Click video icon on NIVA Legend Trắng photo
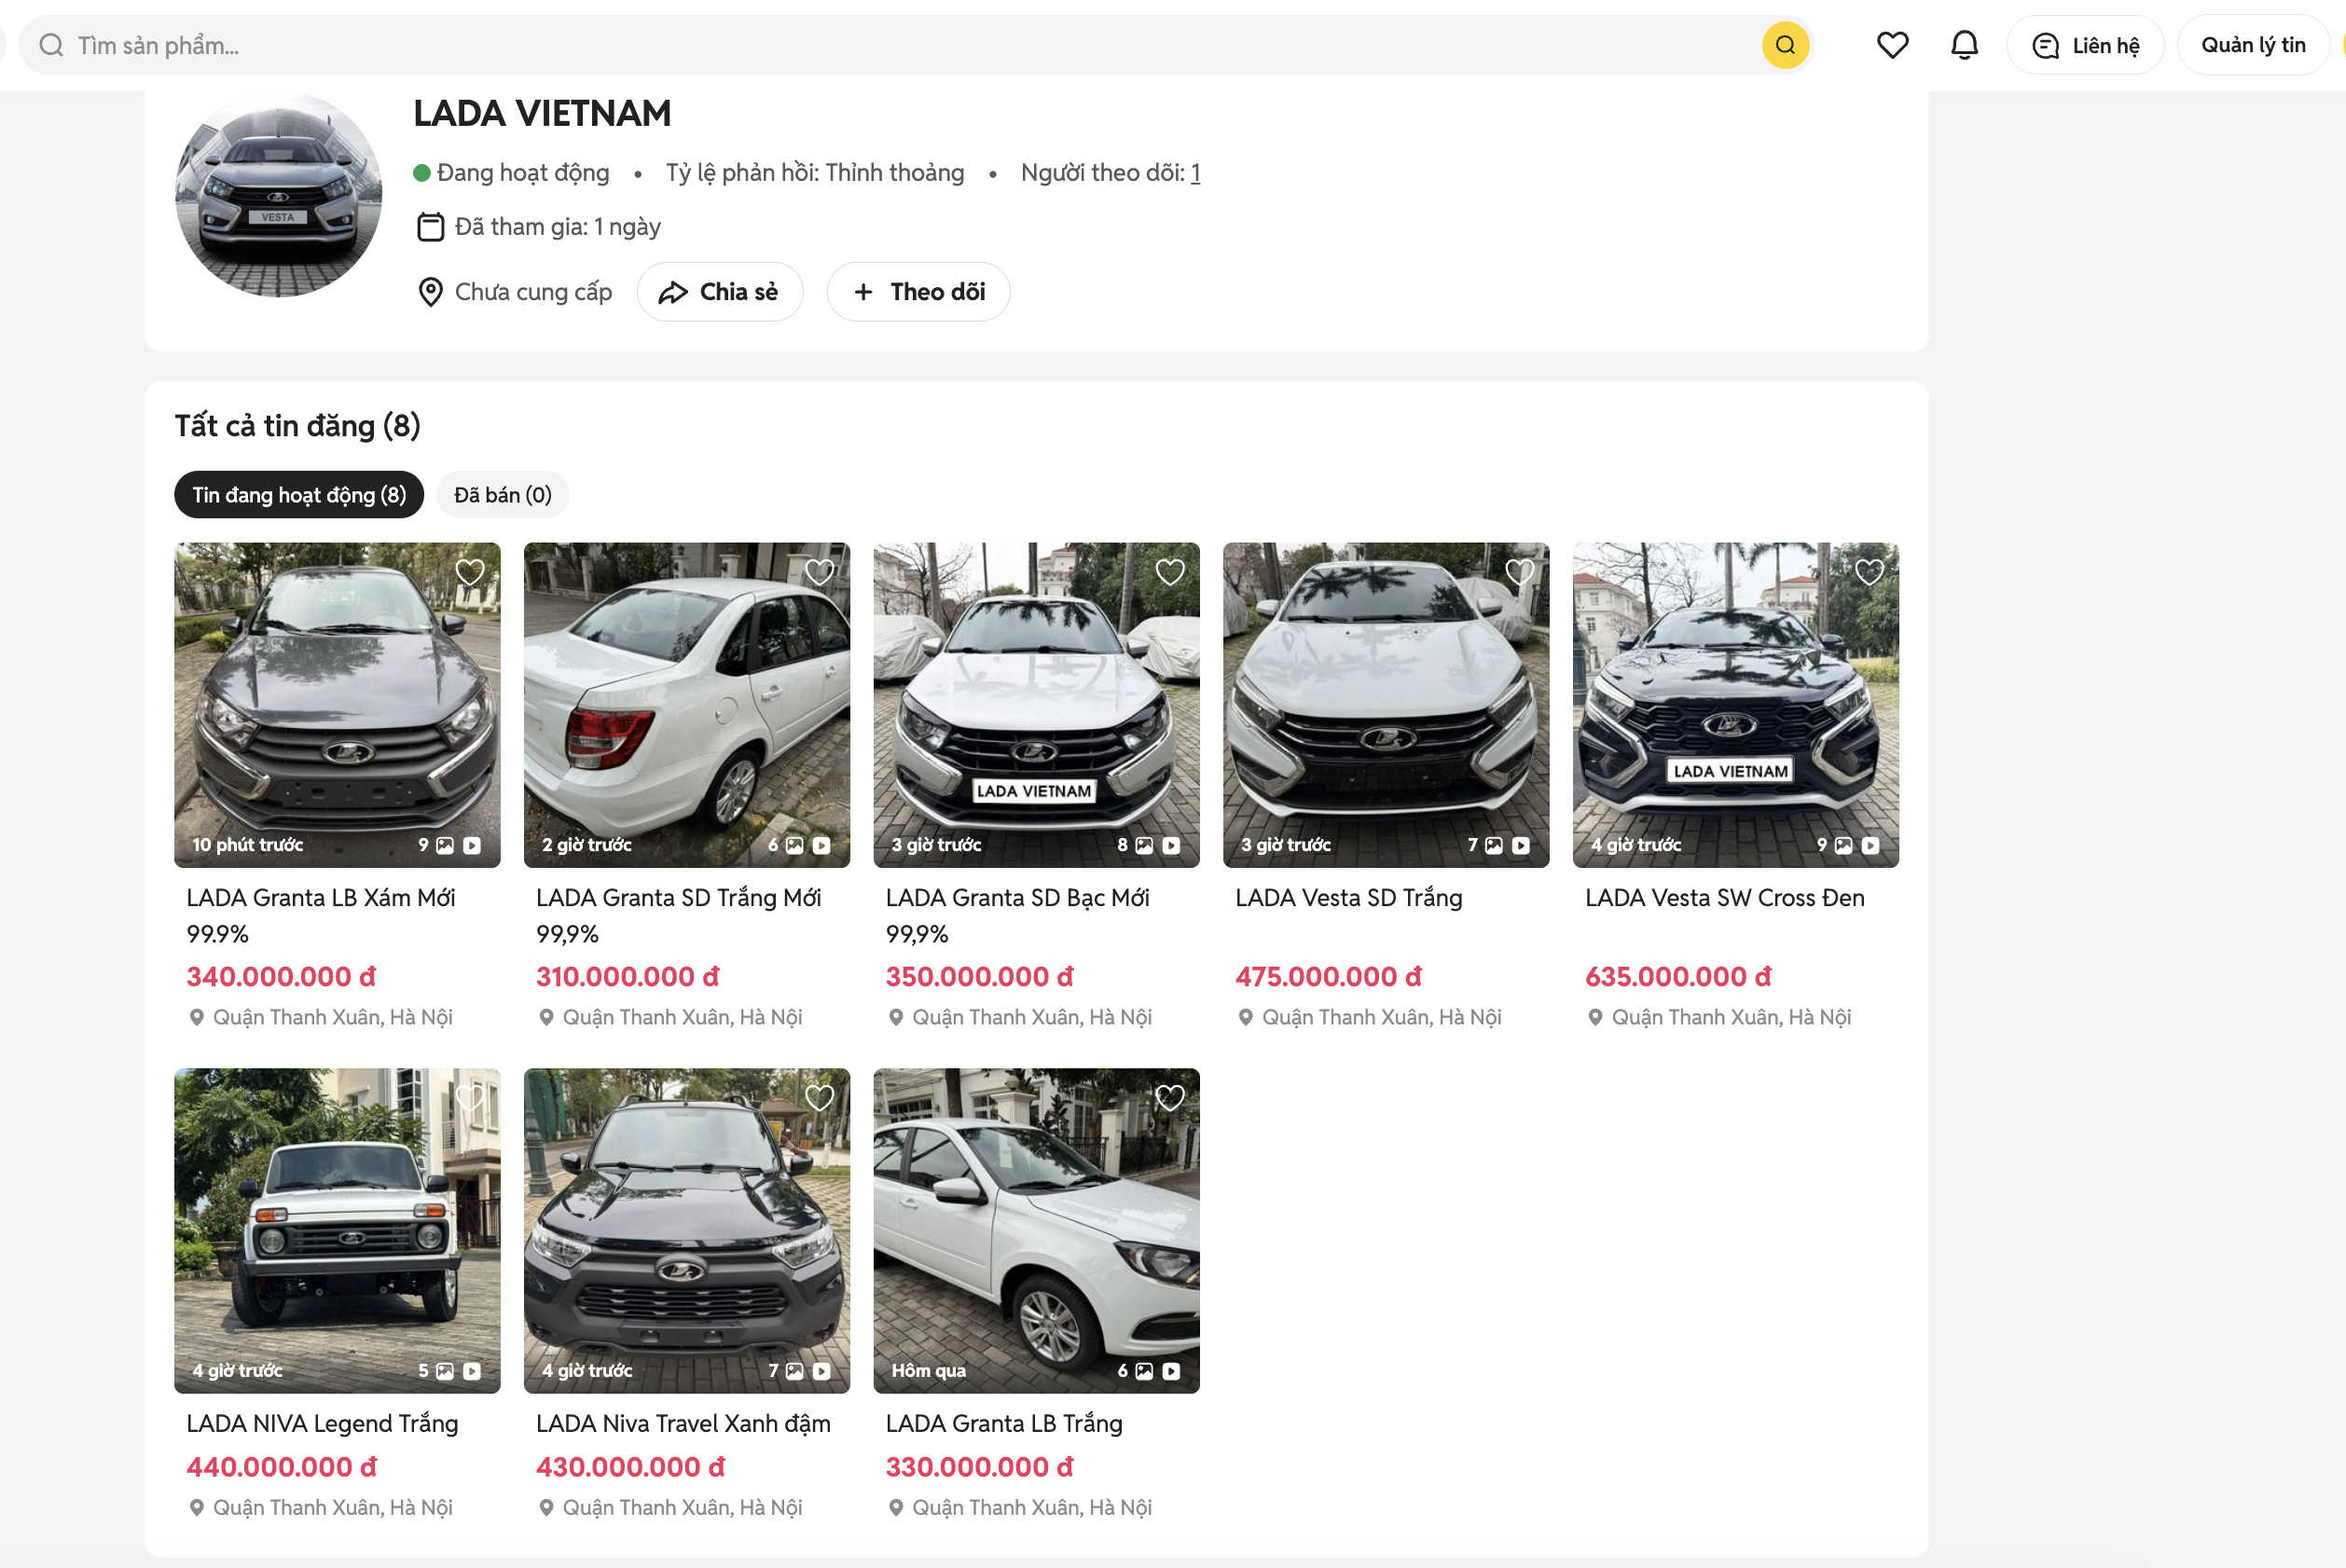This screenshot has height=1568, width=2346. click(x=472, y=1372)
